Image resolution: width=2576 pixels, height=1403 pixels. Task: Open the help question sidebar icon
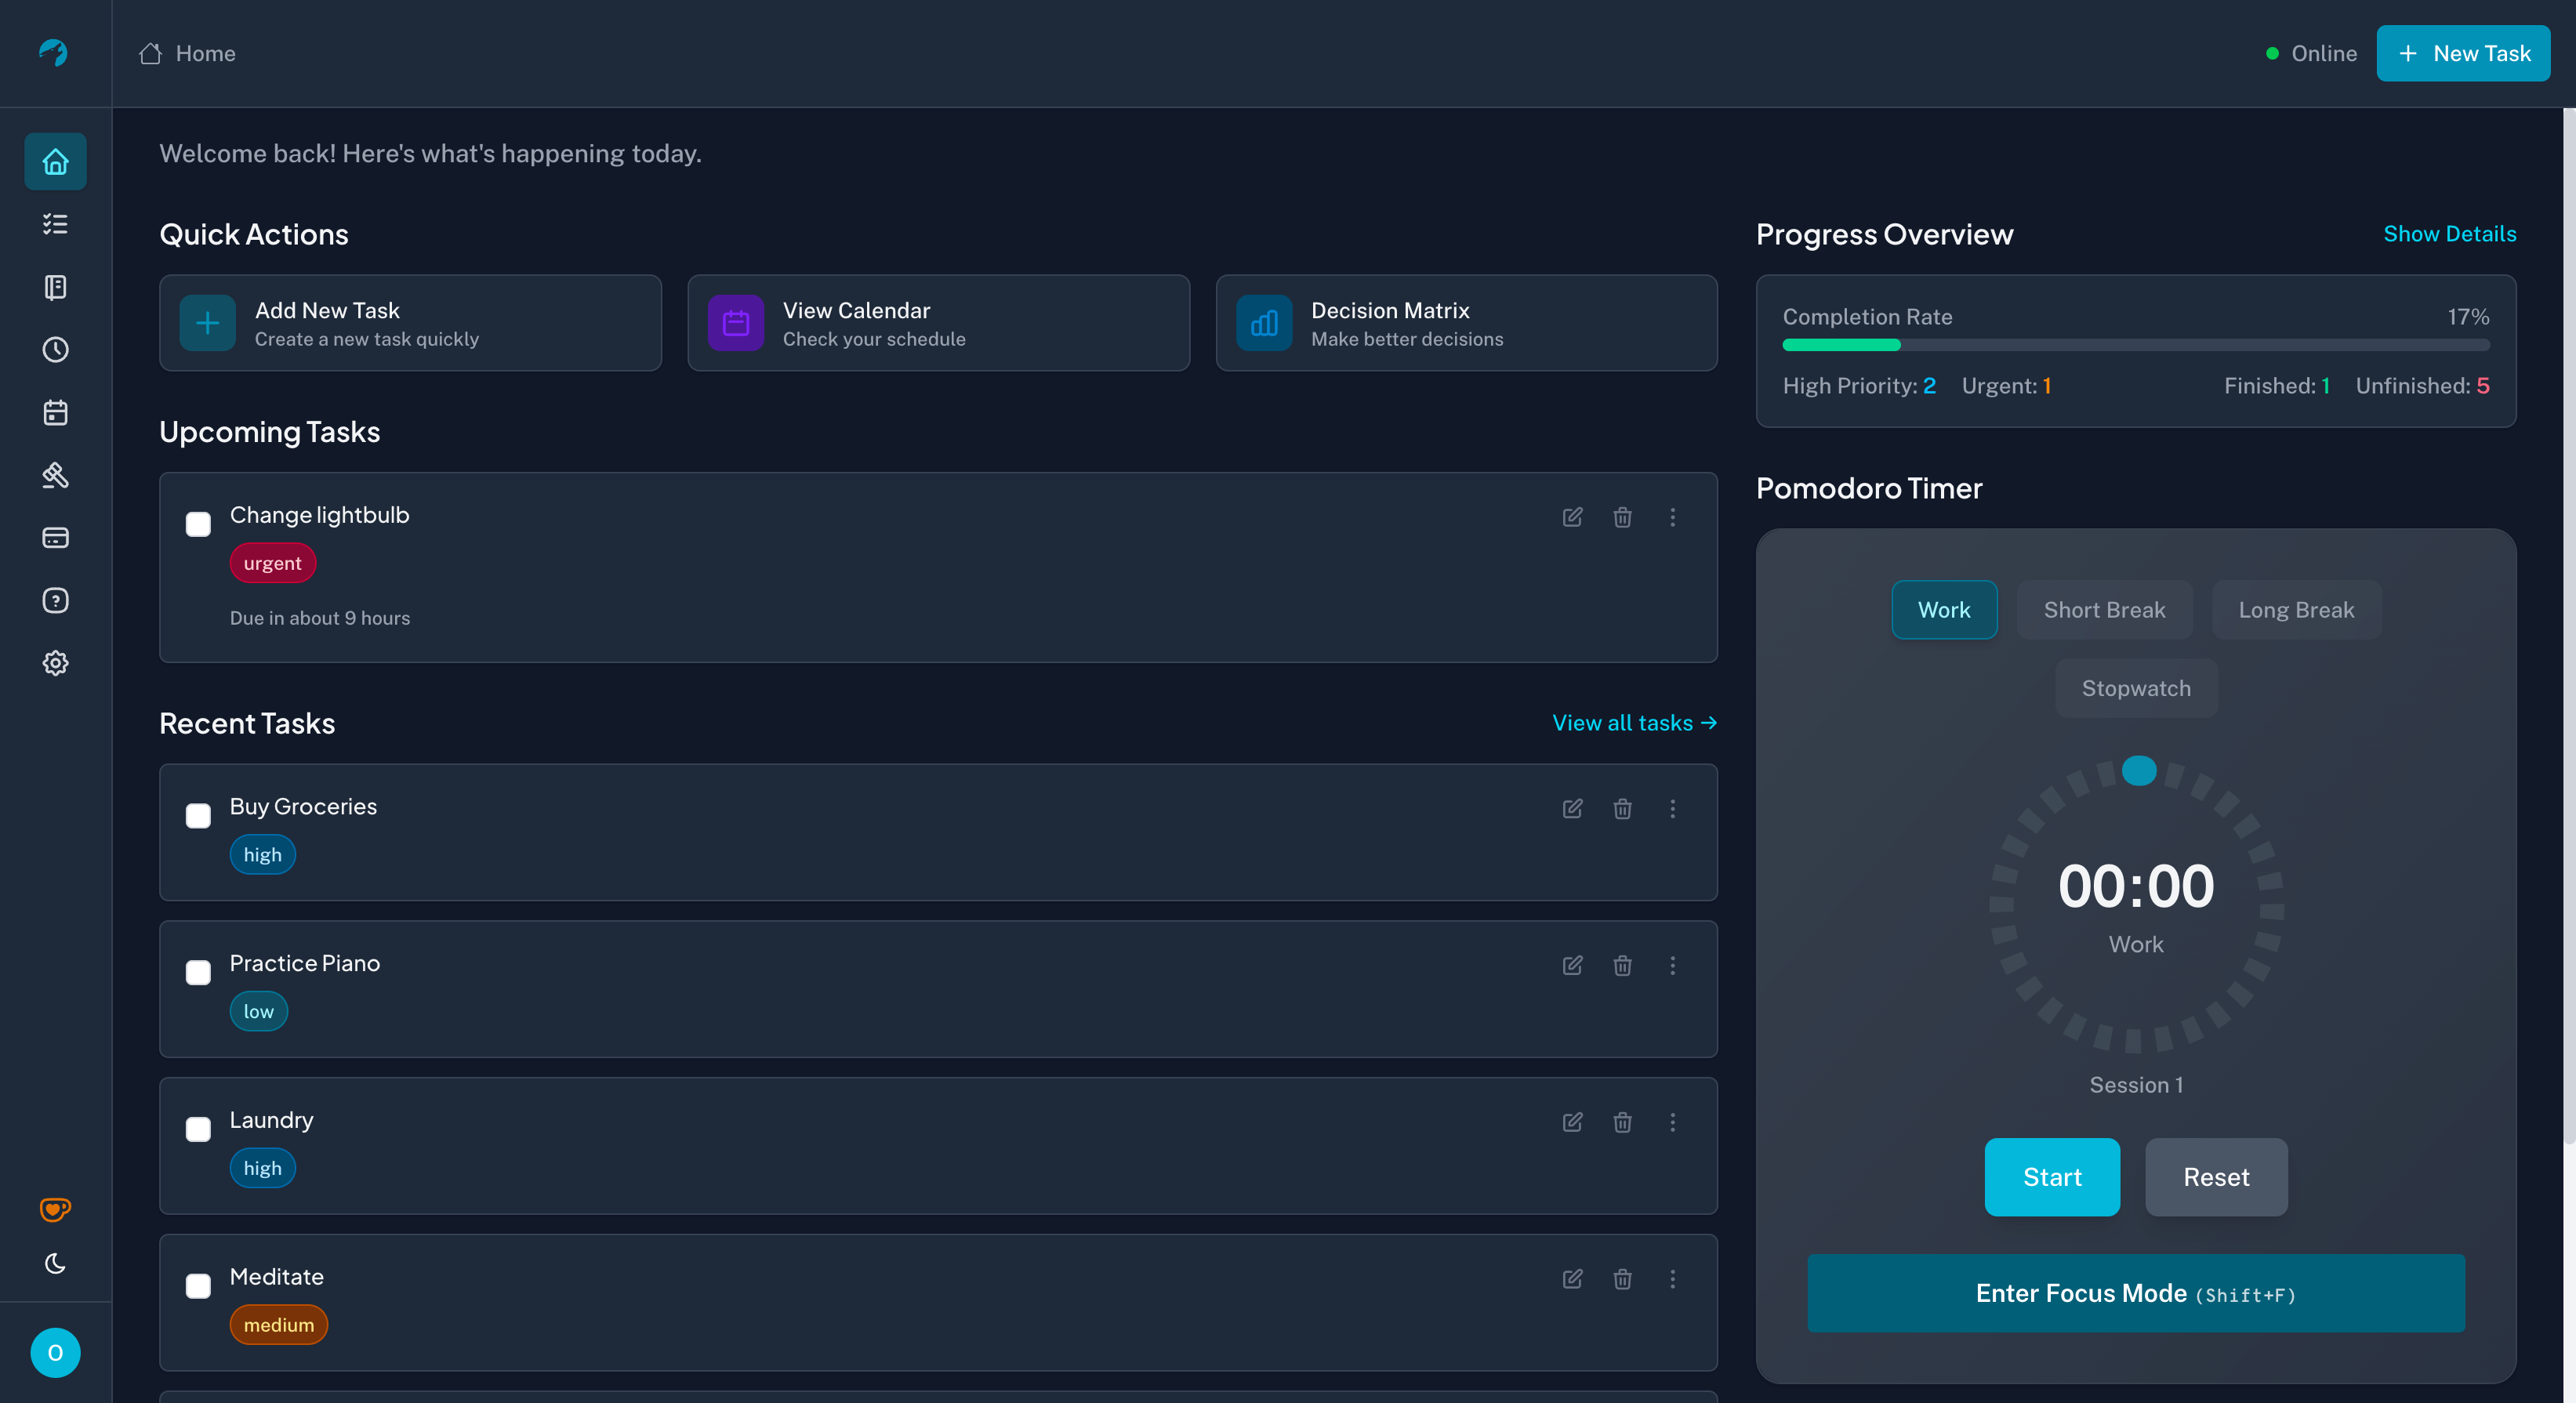coord(55,600)
